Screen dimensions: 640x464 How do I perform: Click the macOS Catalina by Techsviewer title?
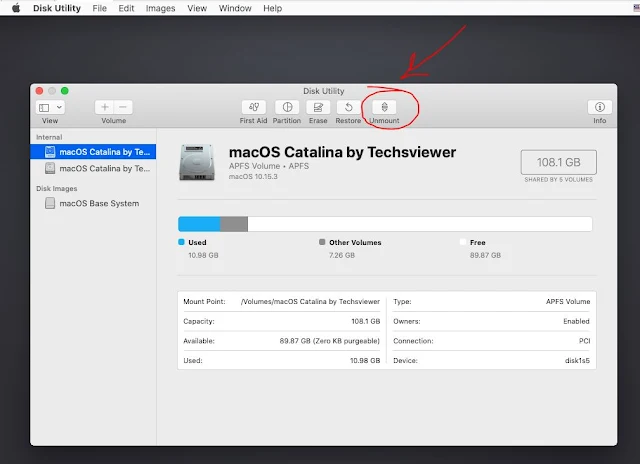(342, 152)
